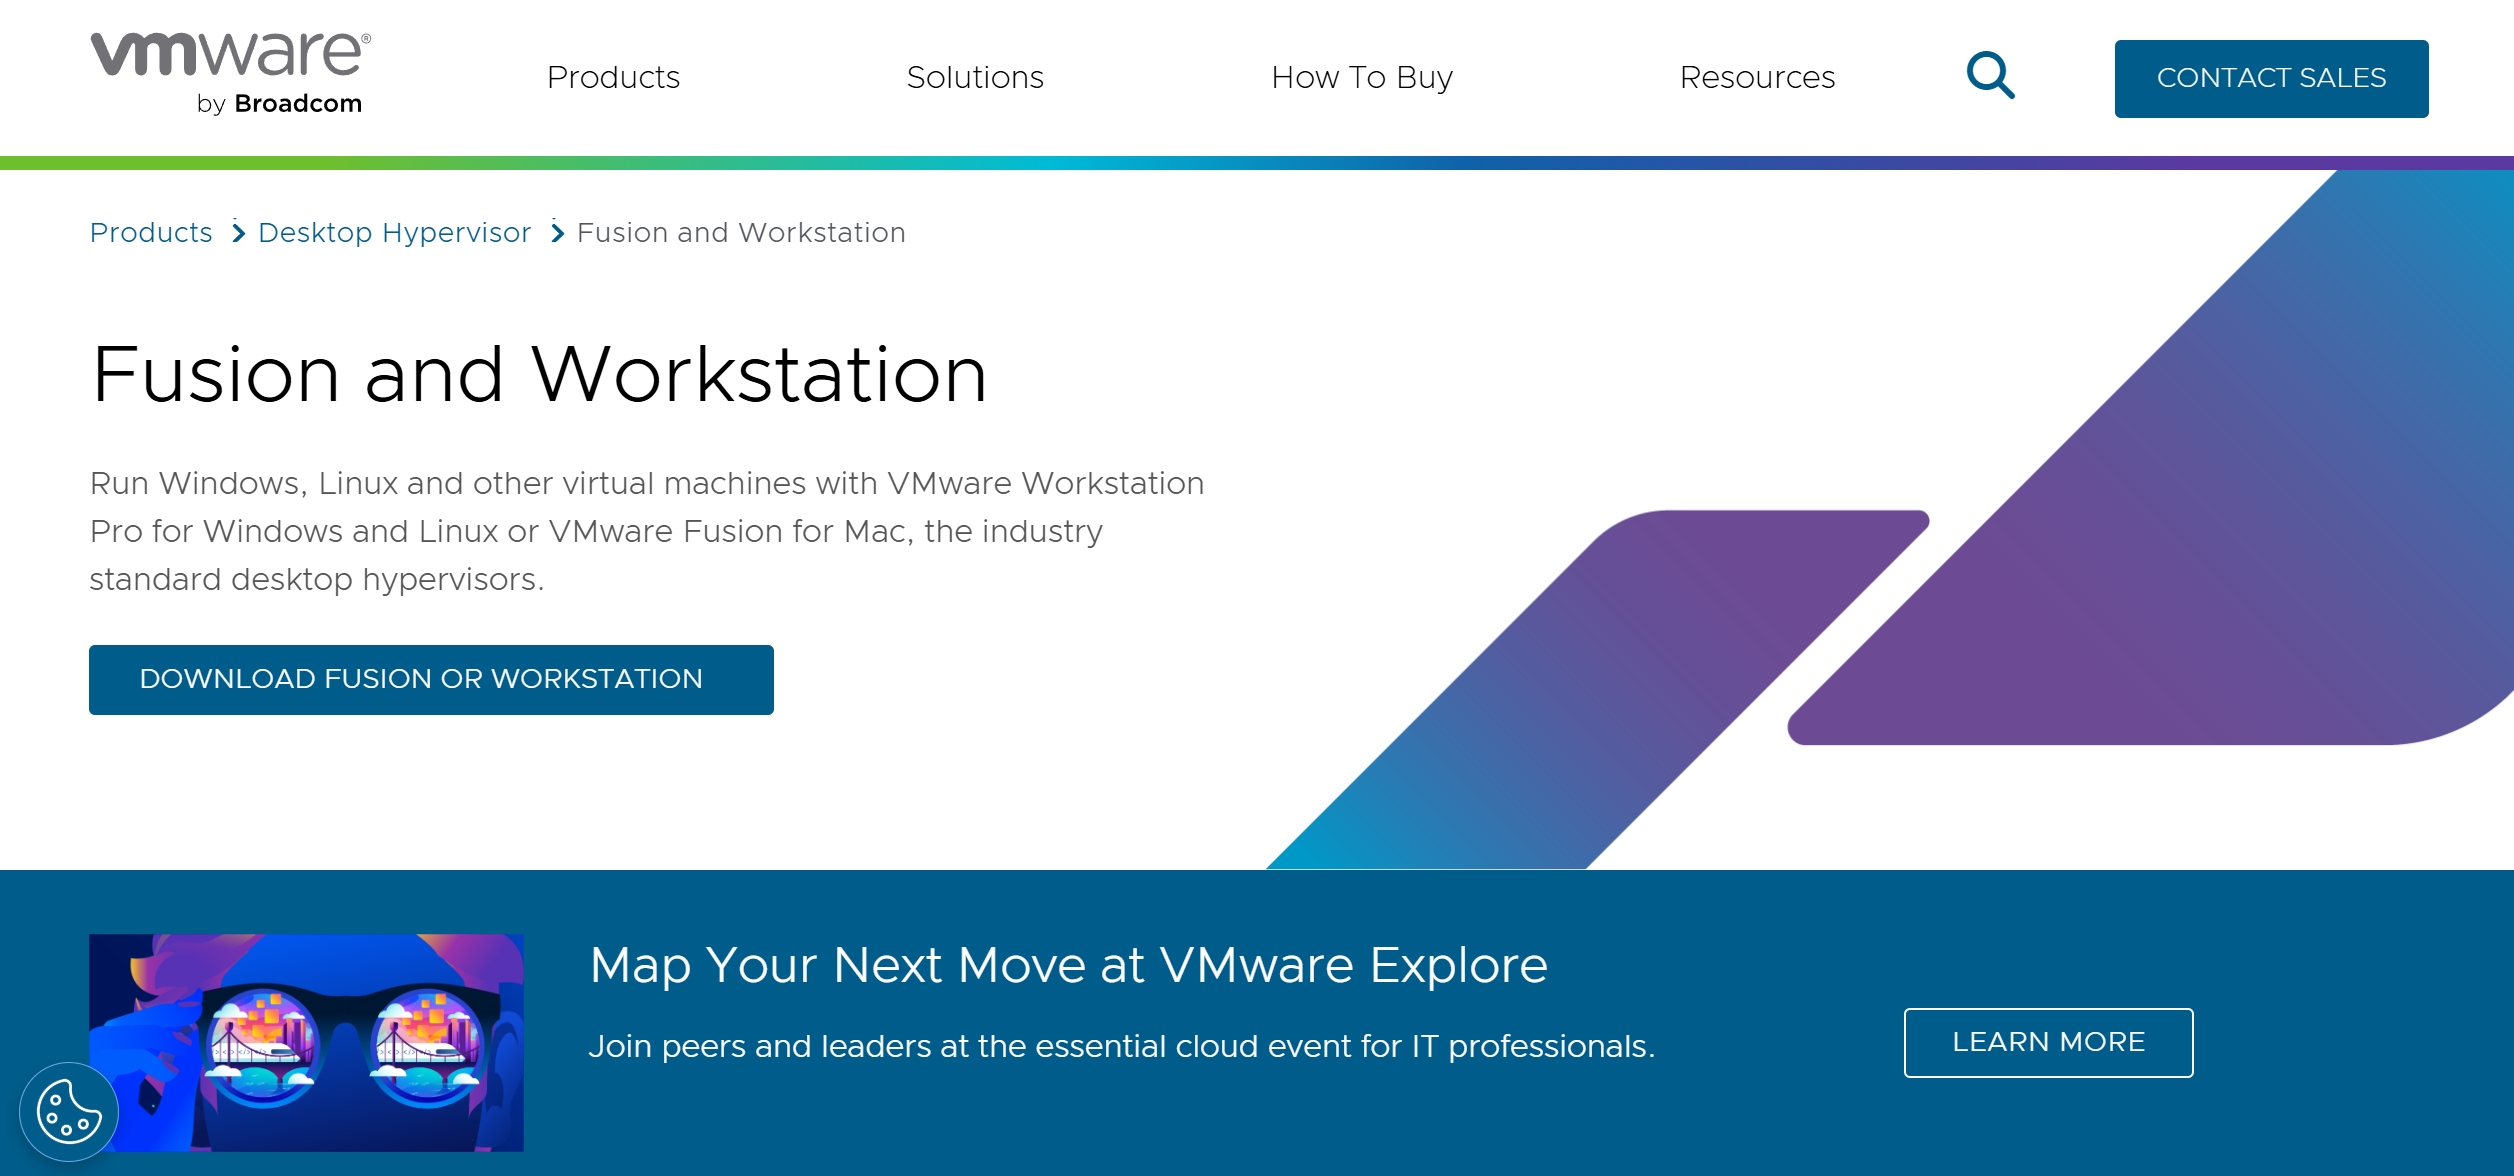Open the search magnifier icon

click(1989, 76)
